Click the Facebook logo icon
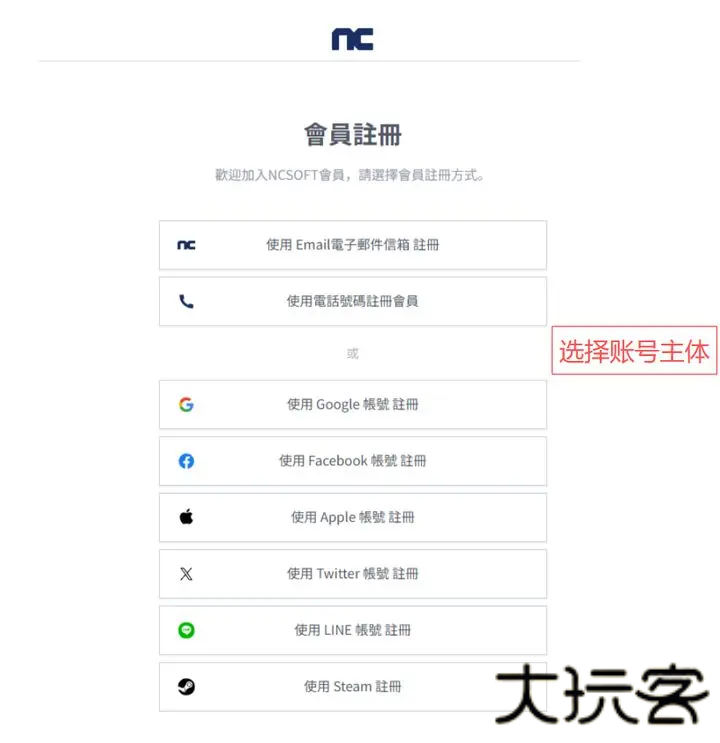The image size is (720, 743). (x=186, y=461)
